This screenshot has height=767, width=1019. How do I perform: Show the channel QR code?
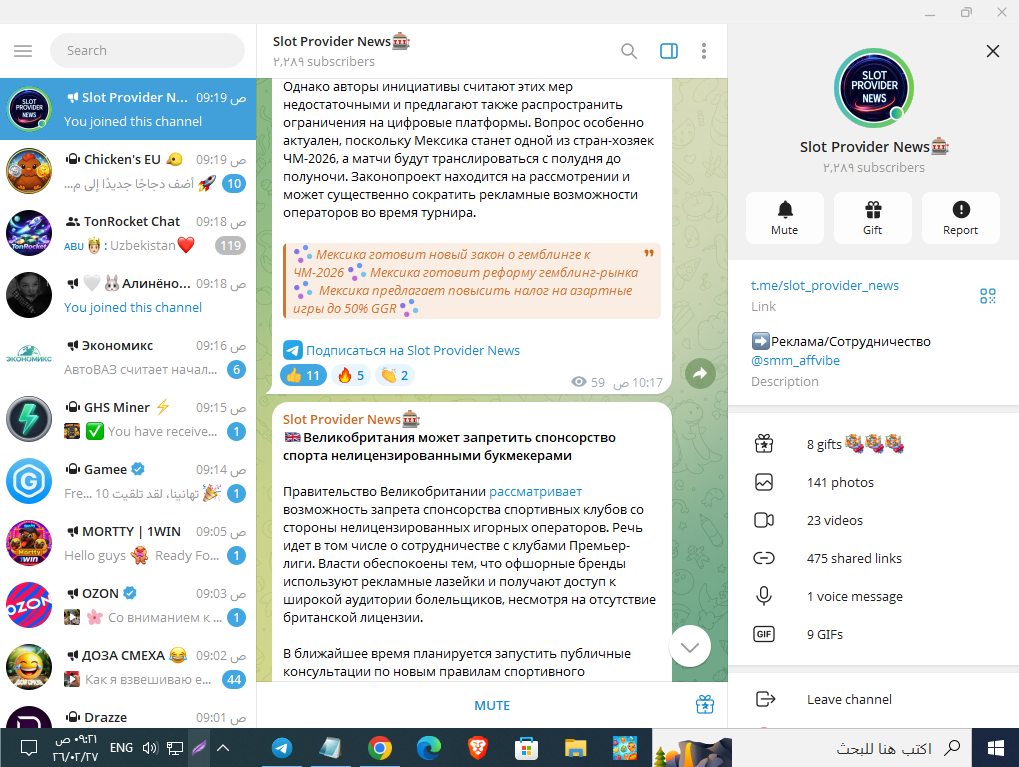pyautogui.click(x=988, y=296)
